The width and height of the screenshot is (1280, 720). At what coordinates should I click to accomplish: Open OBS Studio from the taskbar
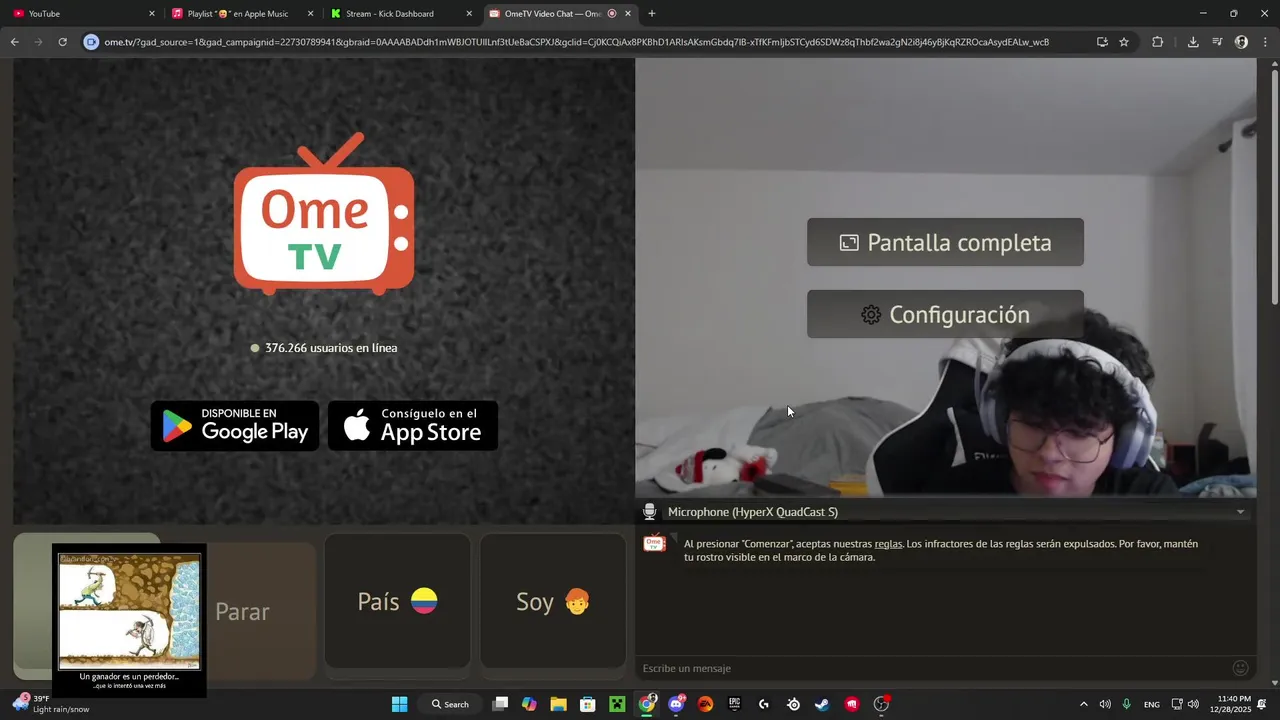[881, 704]
